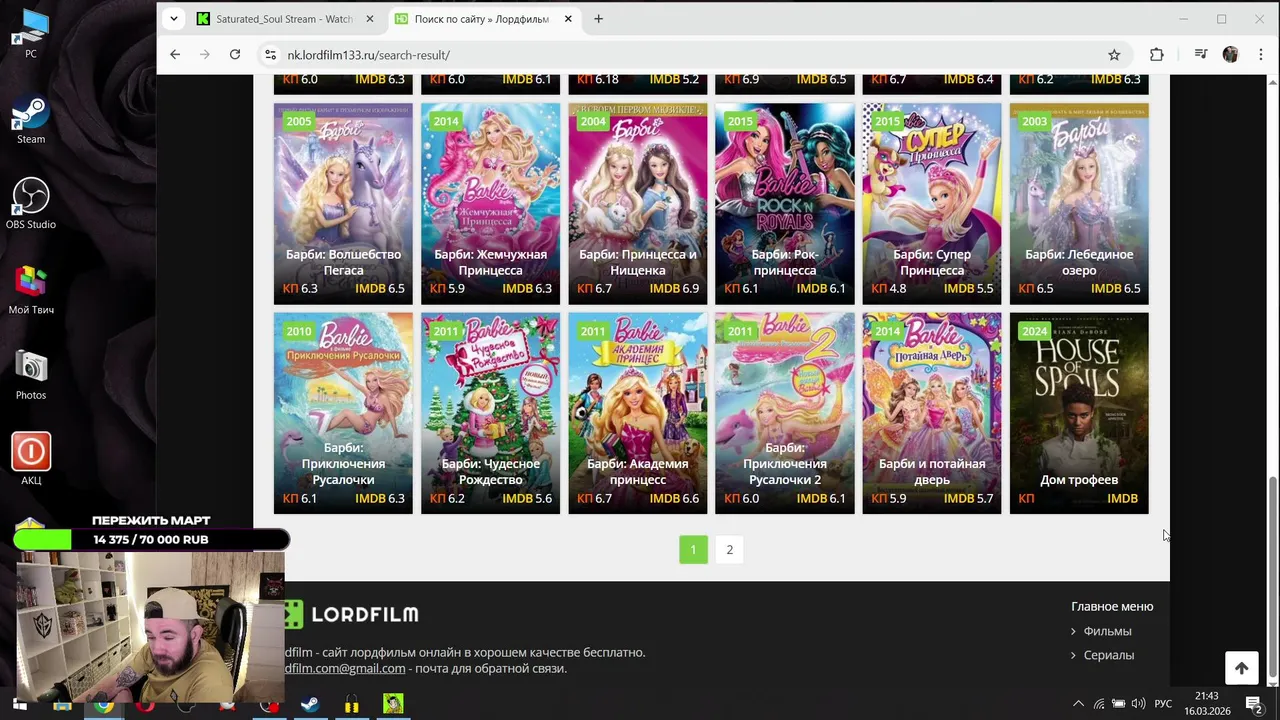Viewport: 1280px width, 720px height.
Task: Click the yellow padlock taskbar icon
Action: [351, 704]
